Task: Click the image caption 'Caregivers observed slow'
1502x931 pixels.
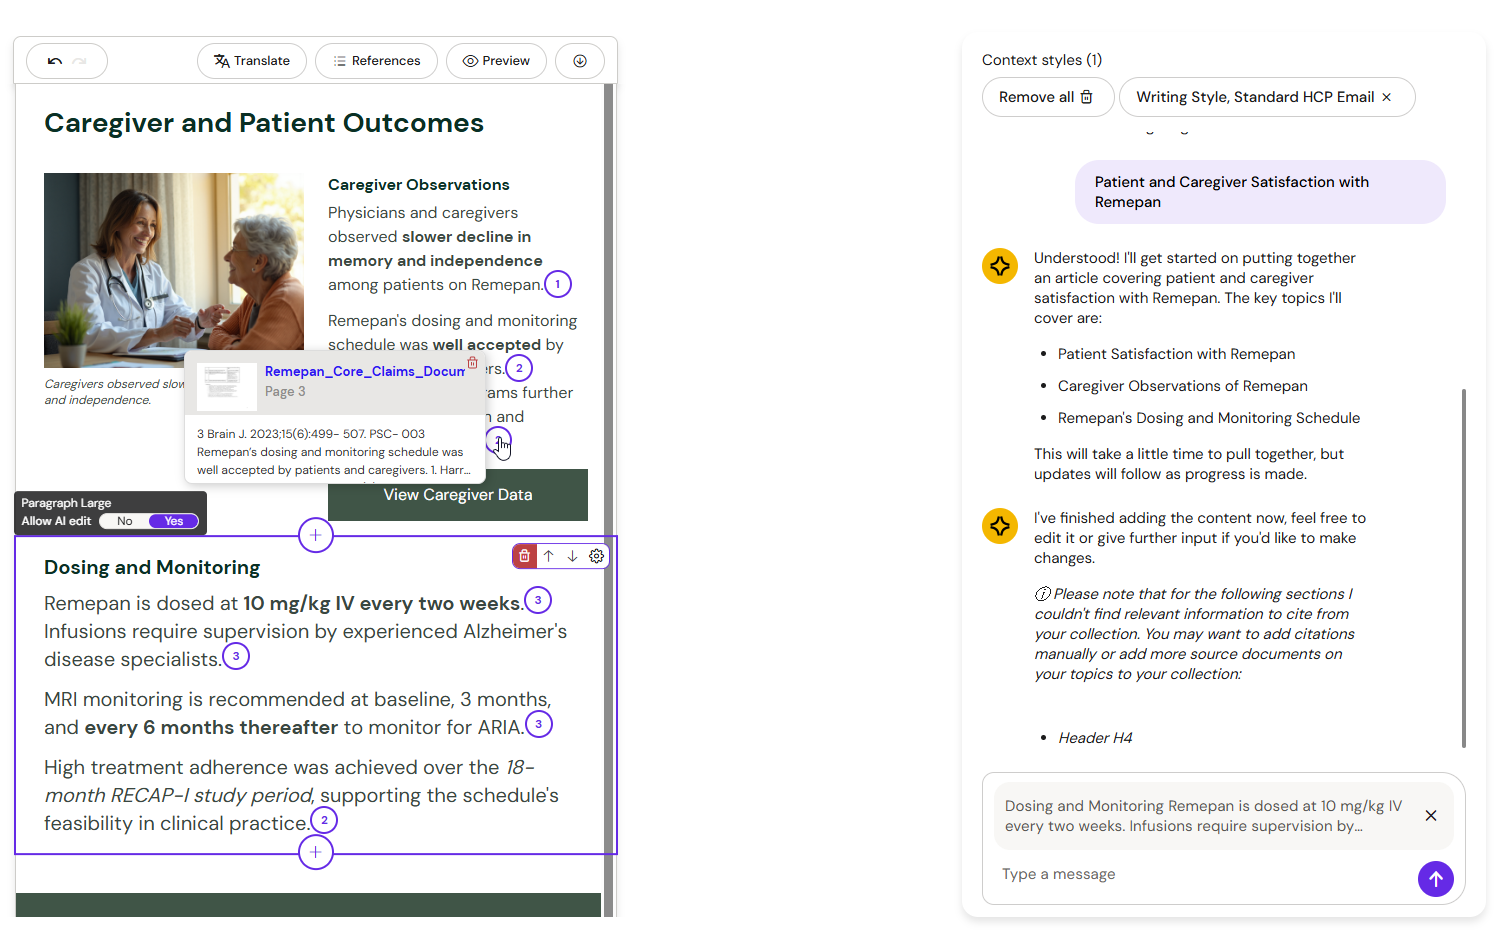Action: pyautogui.click(x=115, y=384)
